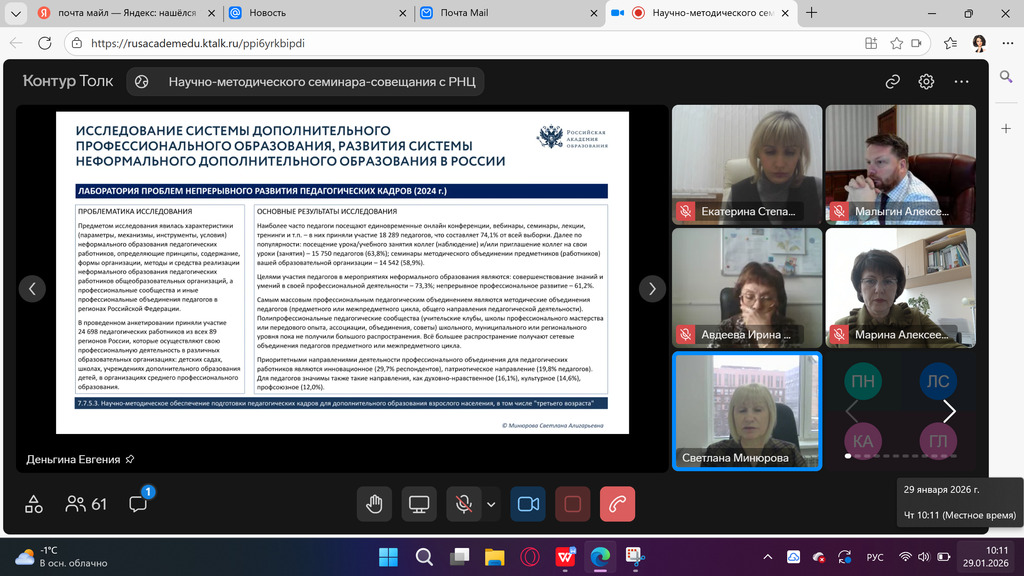This screenshot has width=1024, height=576.
Task: Toggle the camera on or off
Action: coord(528,504)
